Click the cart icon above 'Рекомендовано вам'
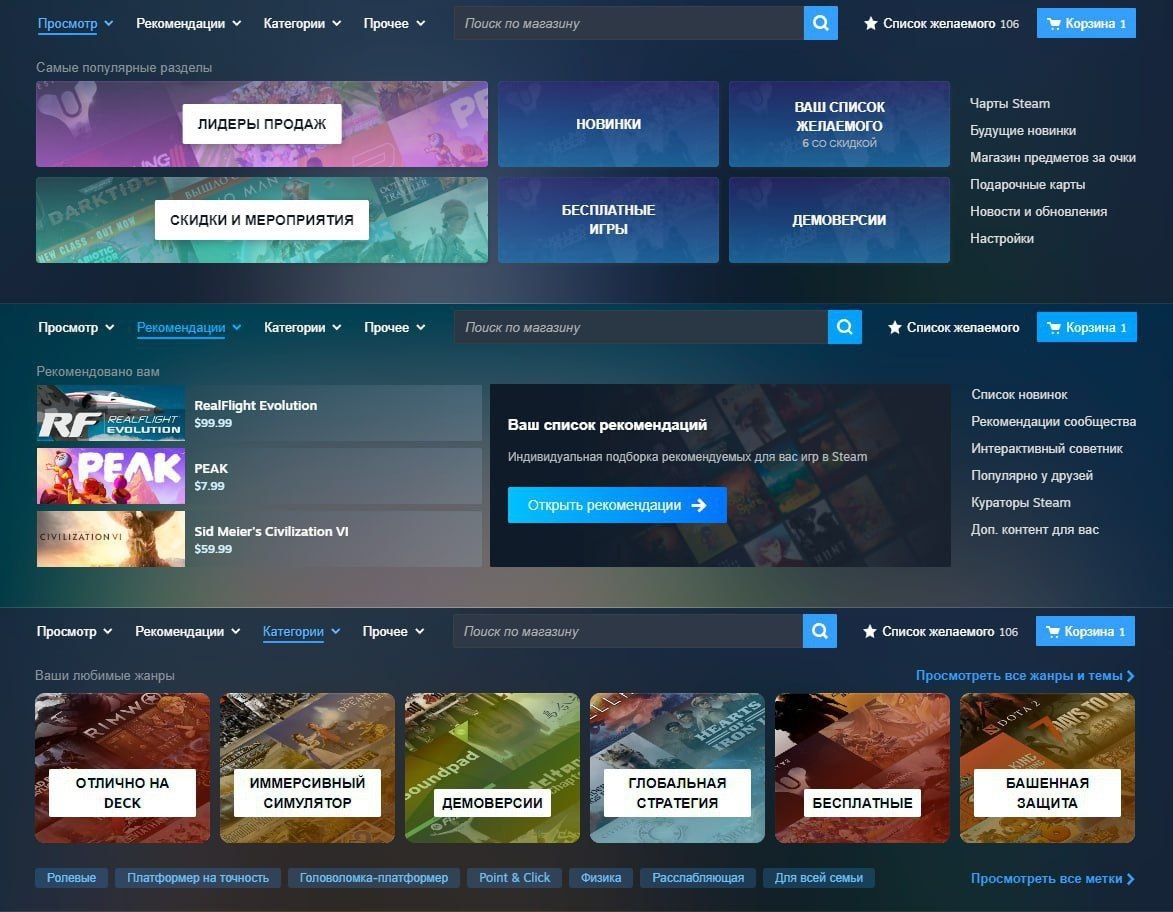1173x912 pixels. click(1054, 328)
